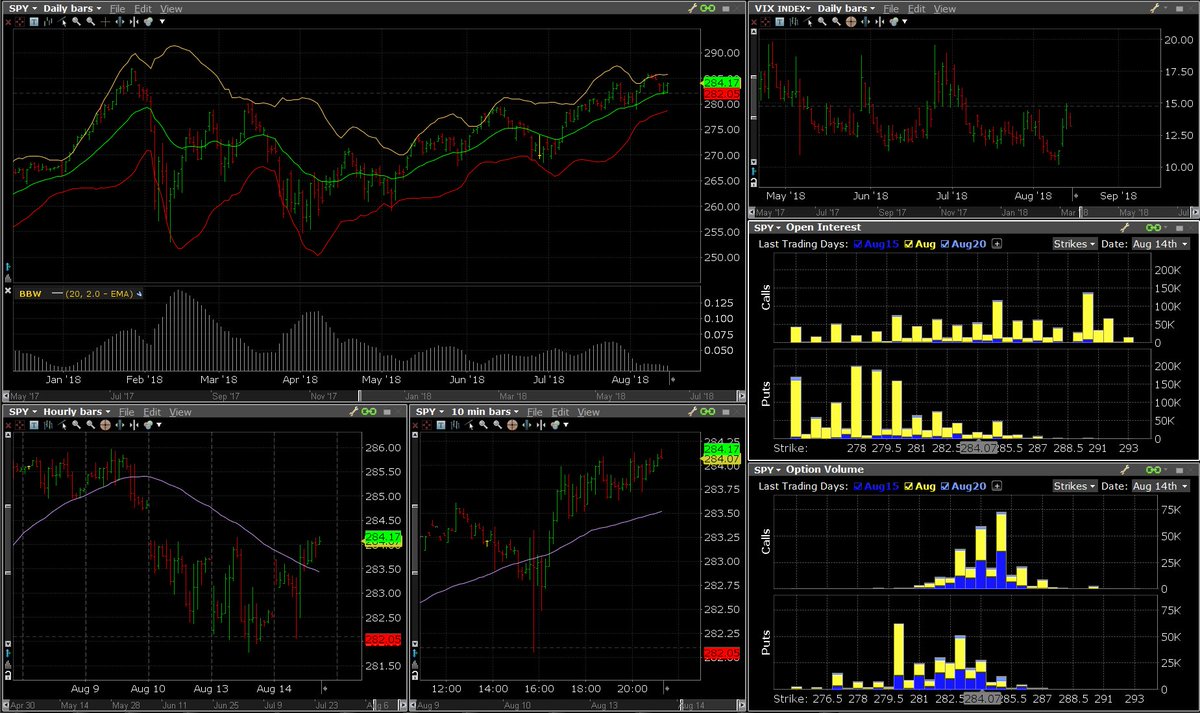Click the red target icon in SPY Daily toolbar

coord(20,22)
